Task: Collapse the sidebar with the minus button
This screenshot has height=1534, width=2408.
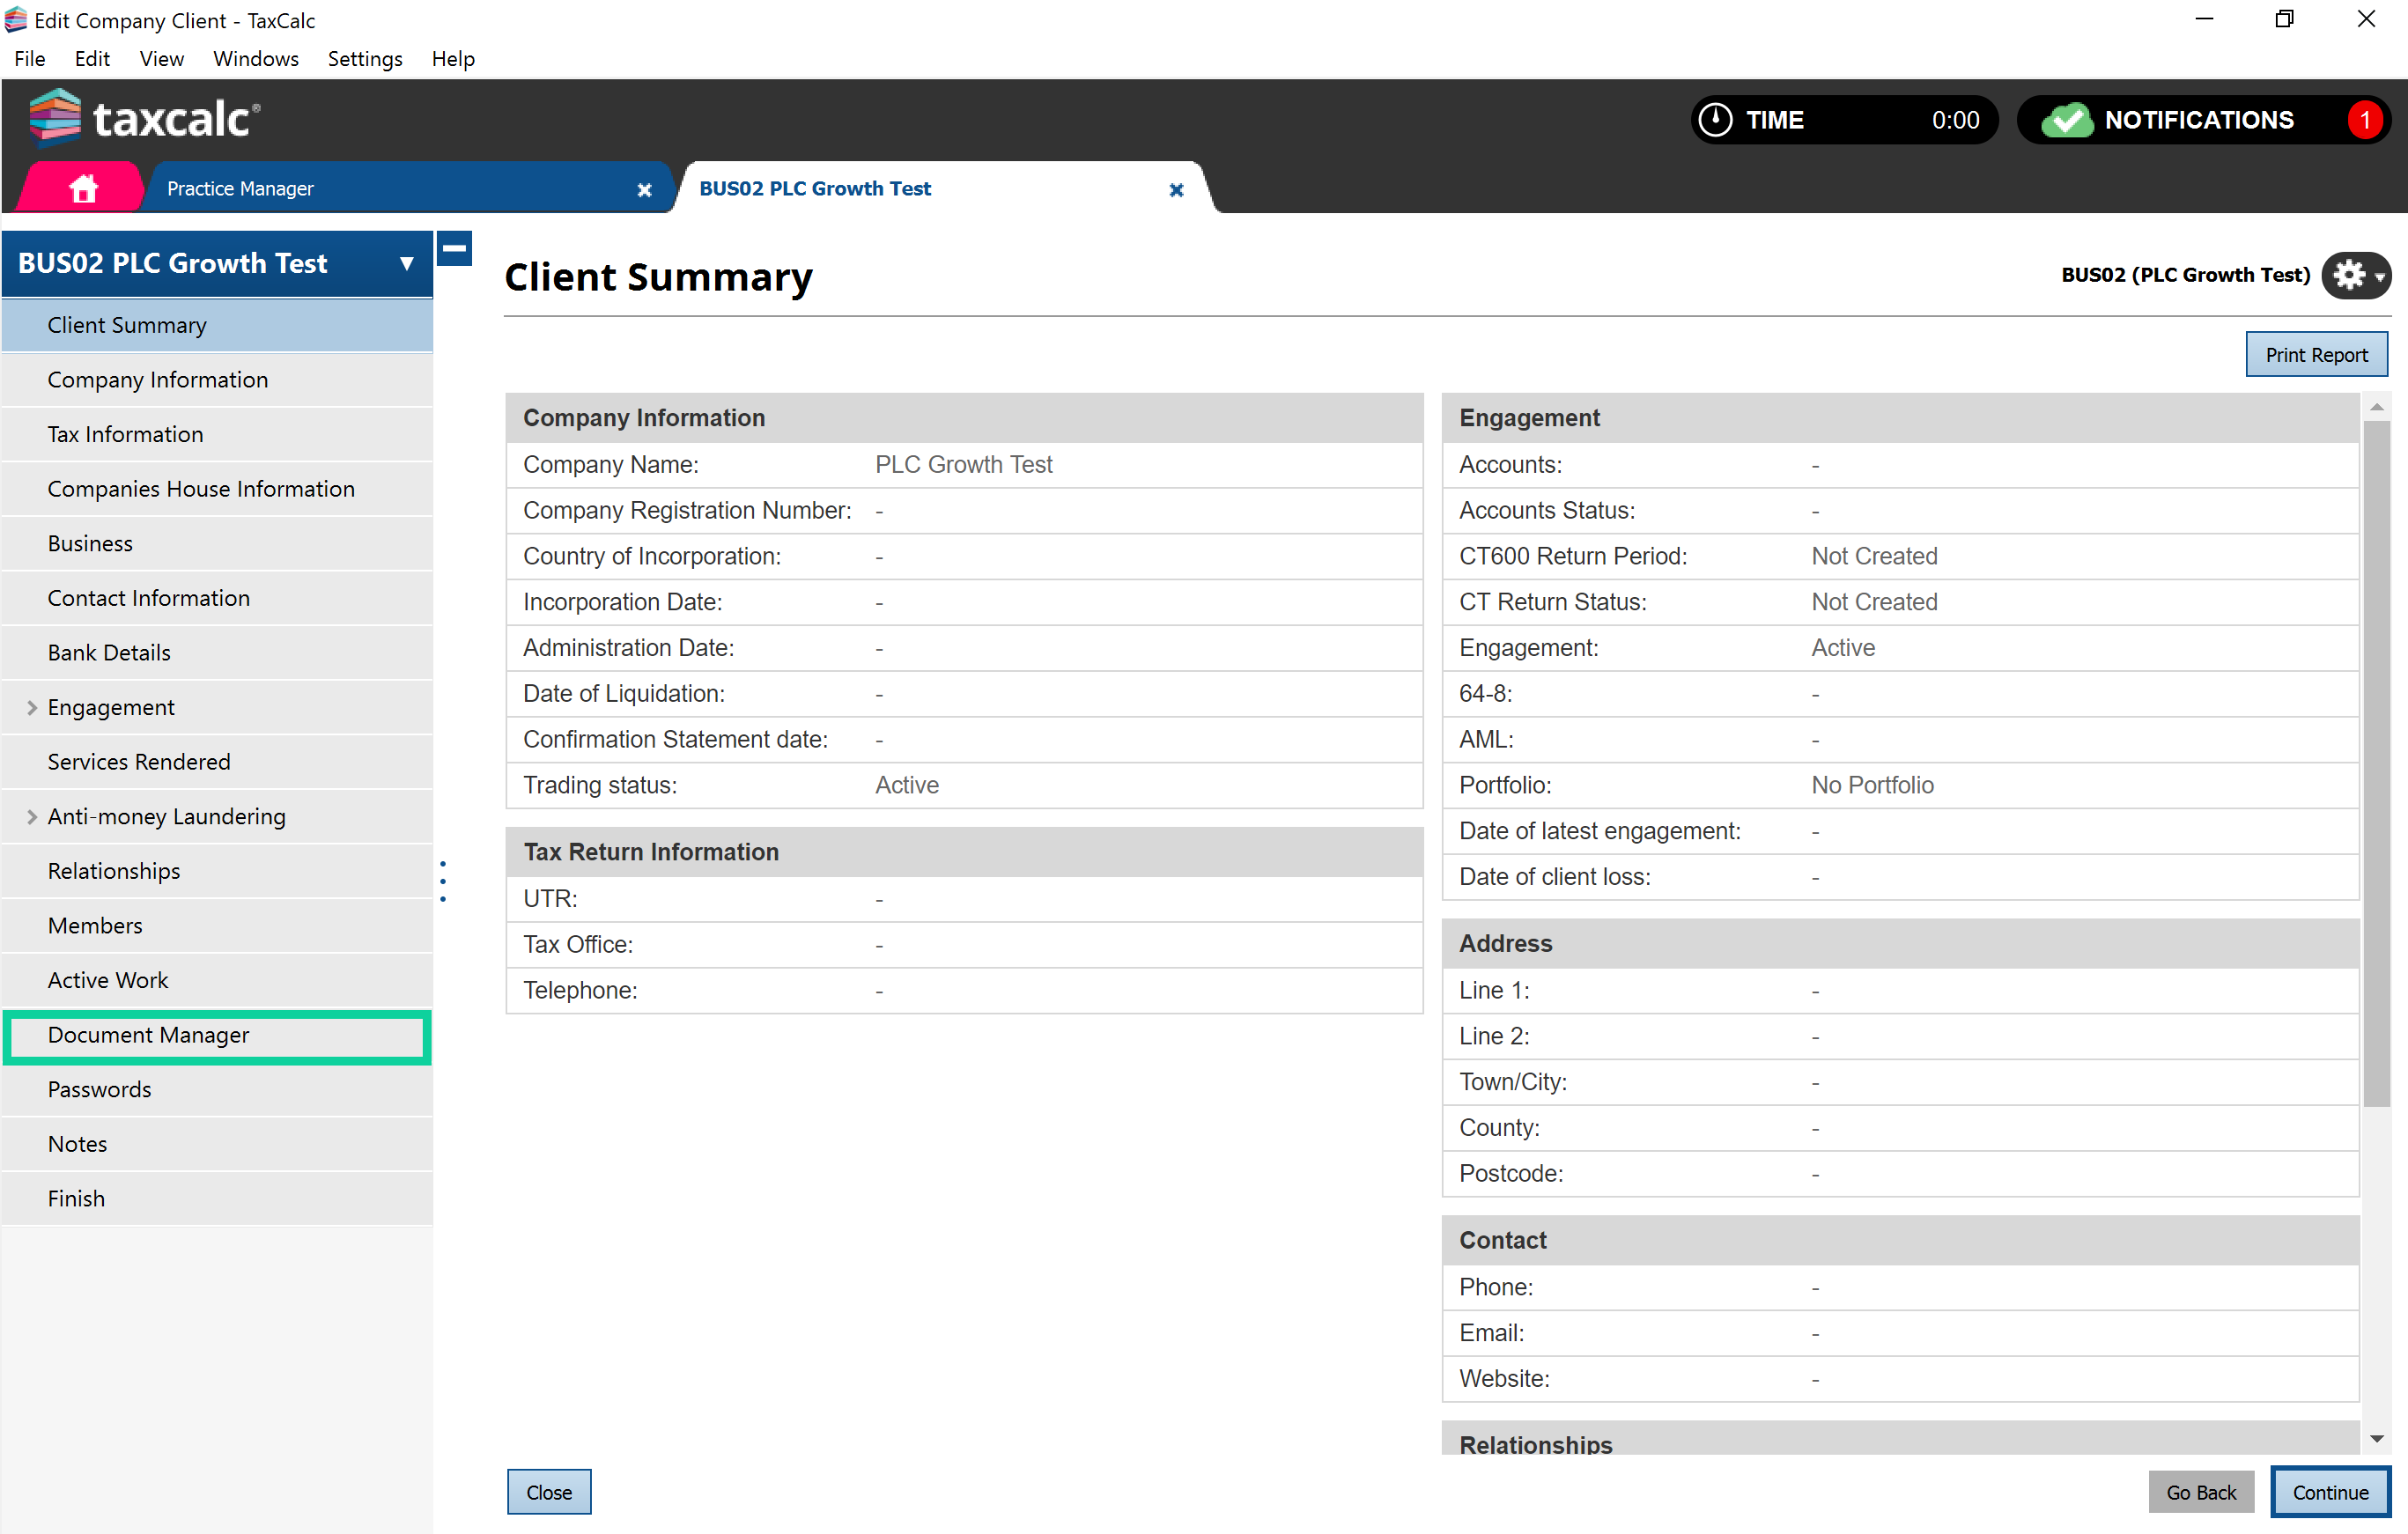Action: [455, 248]
